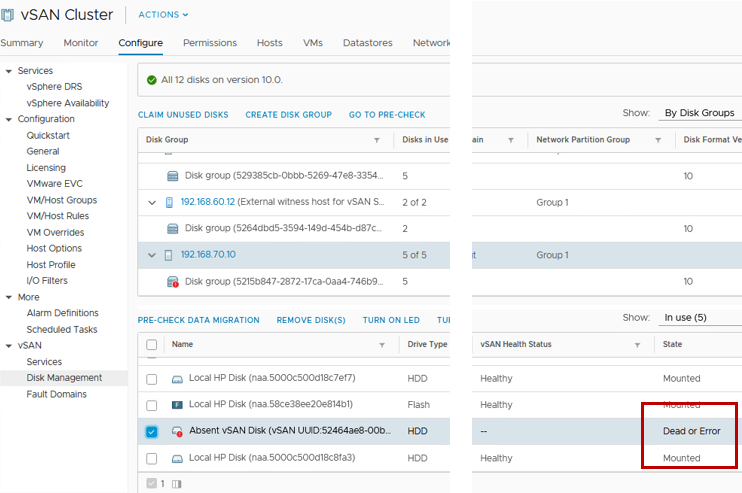Image resolution: width=742 pixels, height=493 pixels.
Task: Click filter icon in vSAN Health Status header
Action: [x=637, y=345]
